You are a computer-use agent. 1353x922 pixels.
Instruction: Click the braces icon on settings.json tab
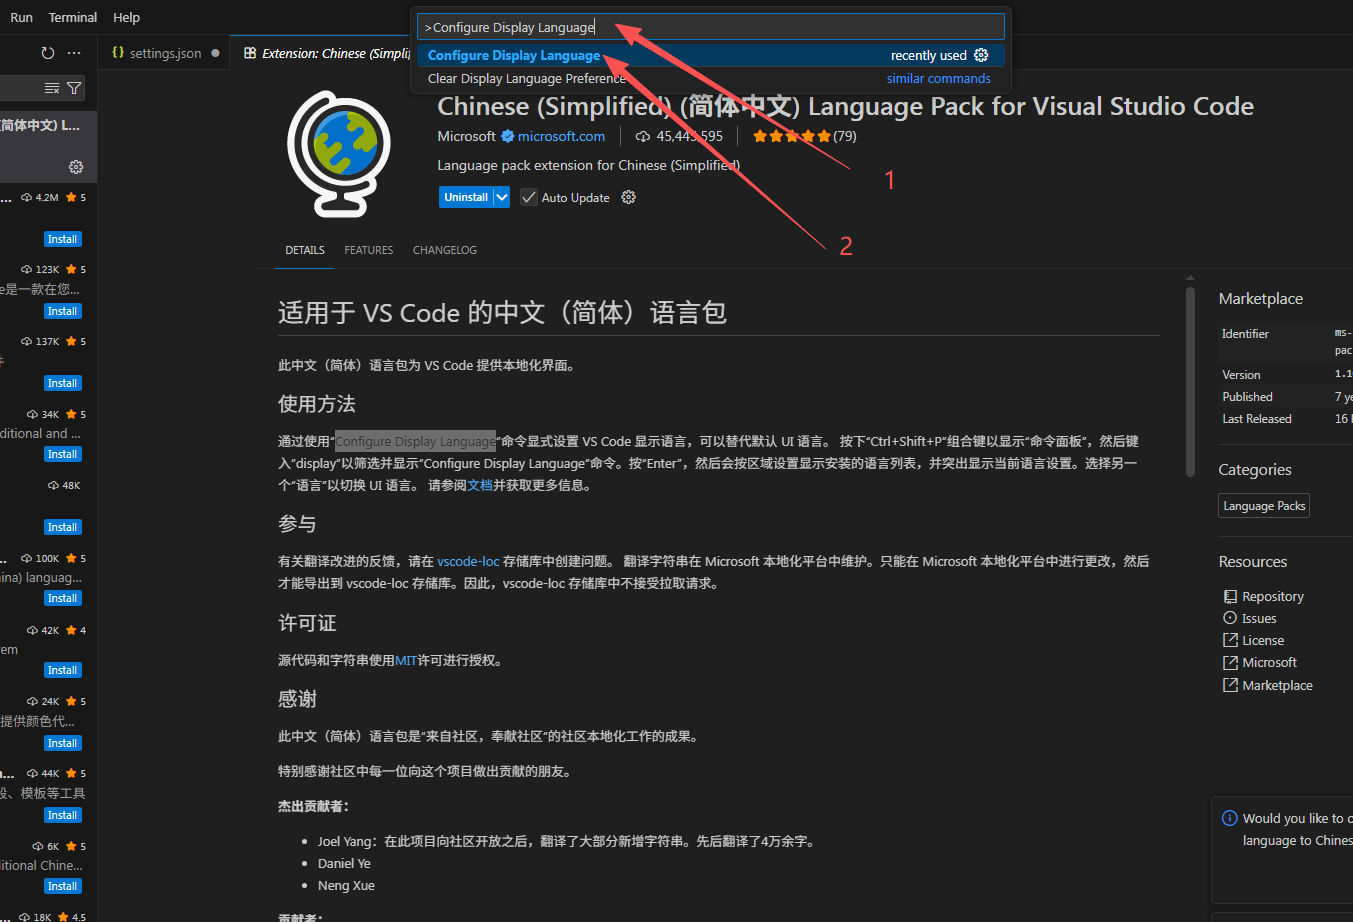[x=118, y=53]
